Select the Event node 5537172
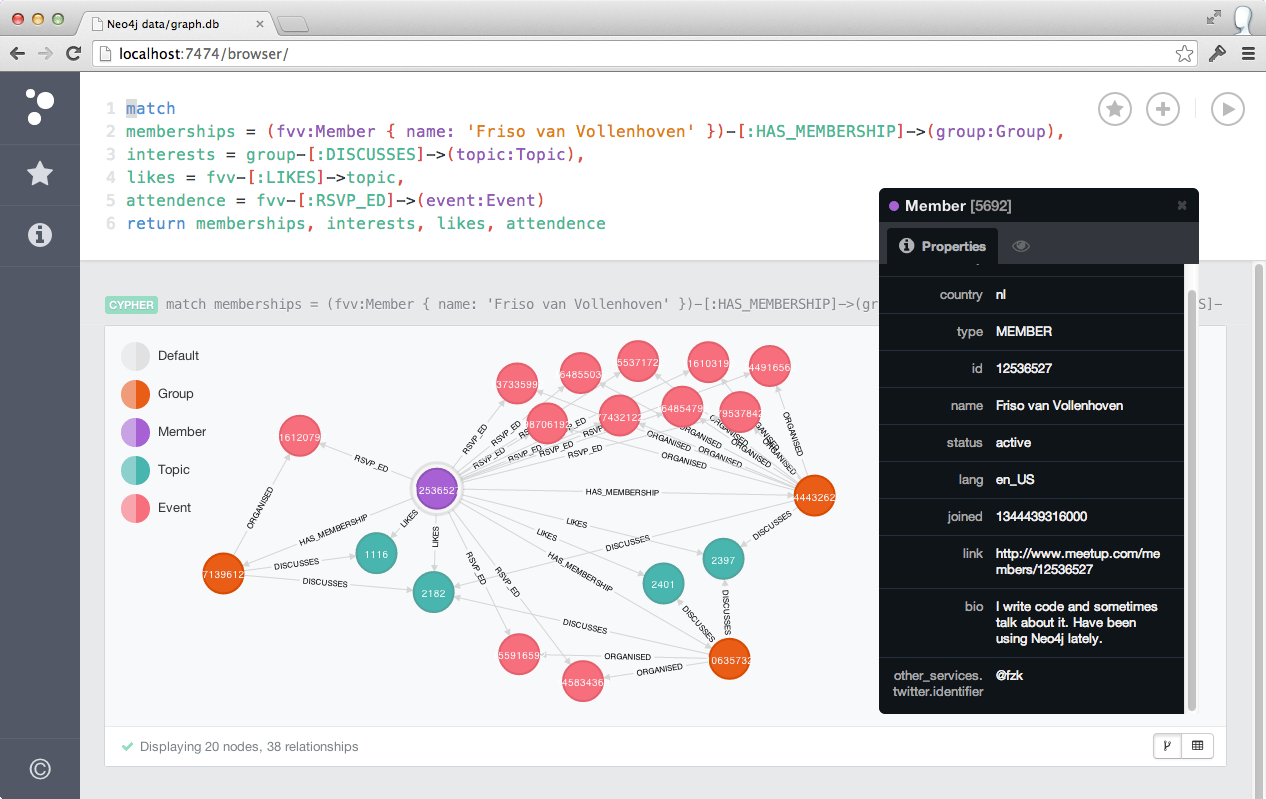1266x799 pixels. tap(637, 362)
